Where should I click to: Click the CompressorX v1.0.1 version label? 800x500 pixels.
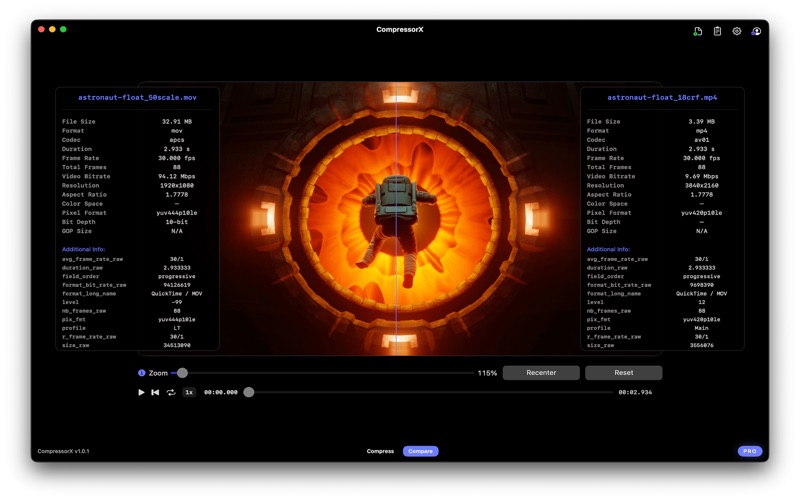(63, 452)
